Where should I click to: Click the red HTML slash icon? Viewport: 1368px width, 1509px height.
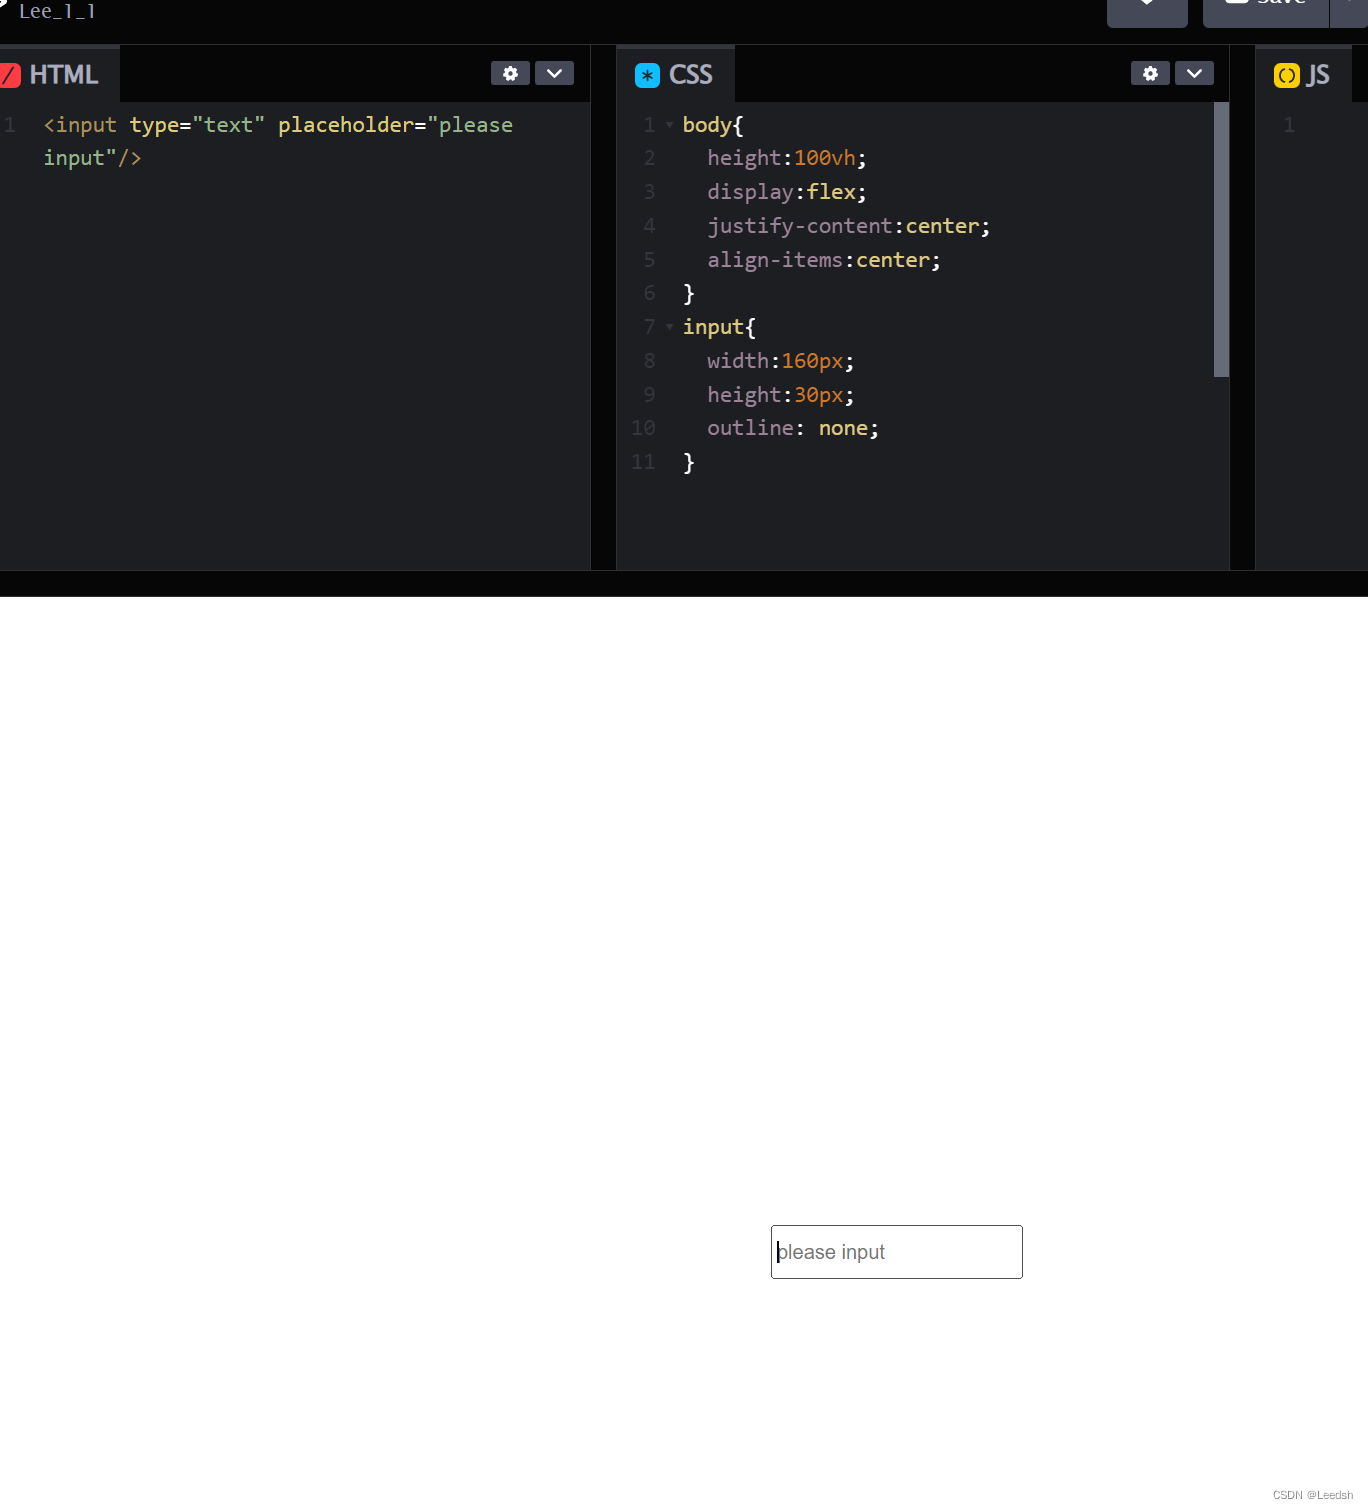click(9, 75)
